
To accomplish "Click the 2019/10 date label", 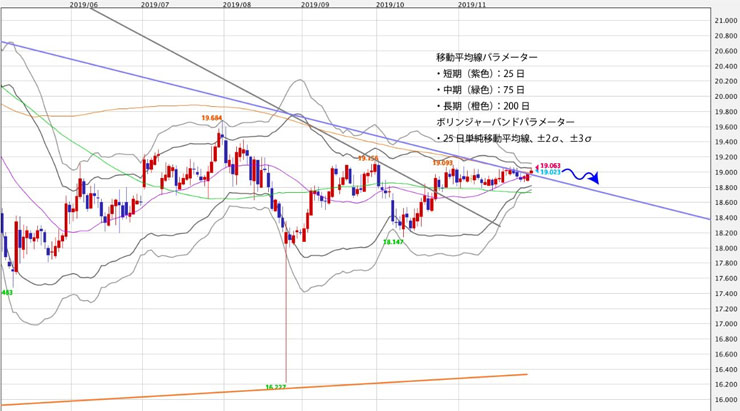I will coord(390,4).
